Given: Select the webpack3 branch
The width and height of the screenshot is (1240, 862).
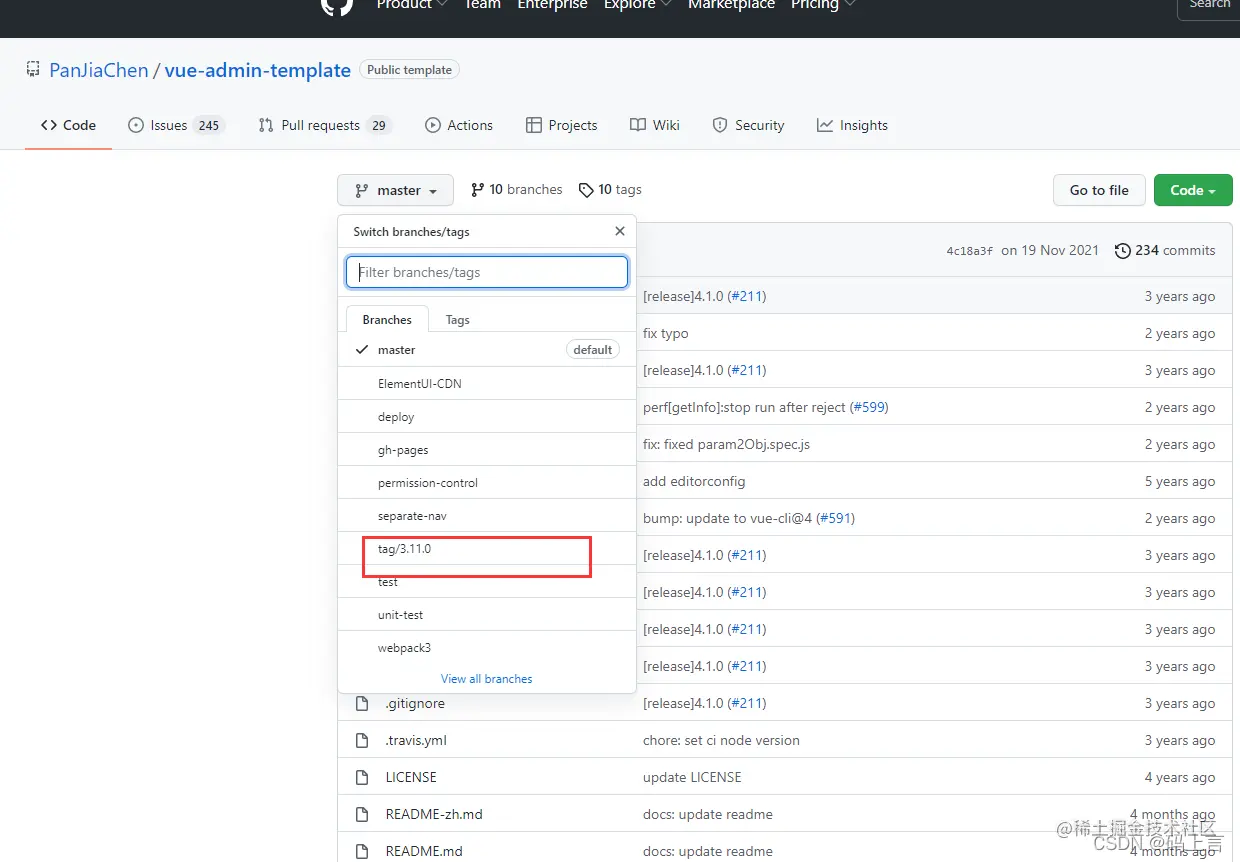Looking at the screenshot, I should point(487,647).
